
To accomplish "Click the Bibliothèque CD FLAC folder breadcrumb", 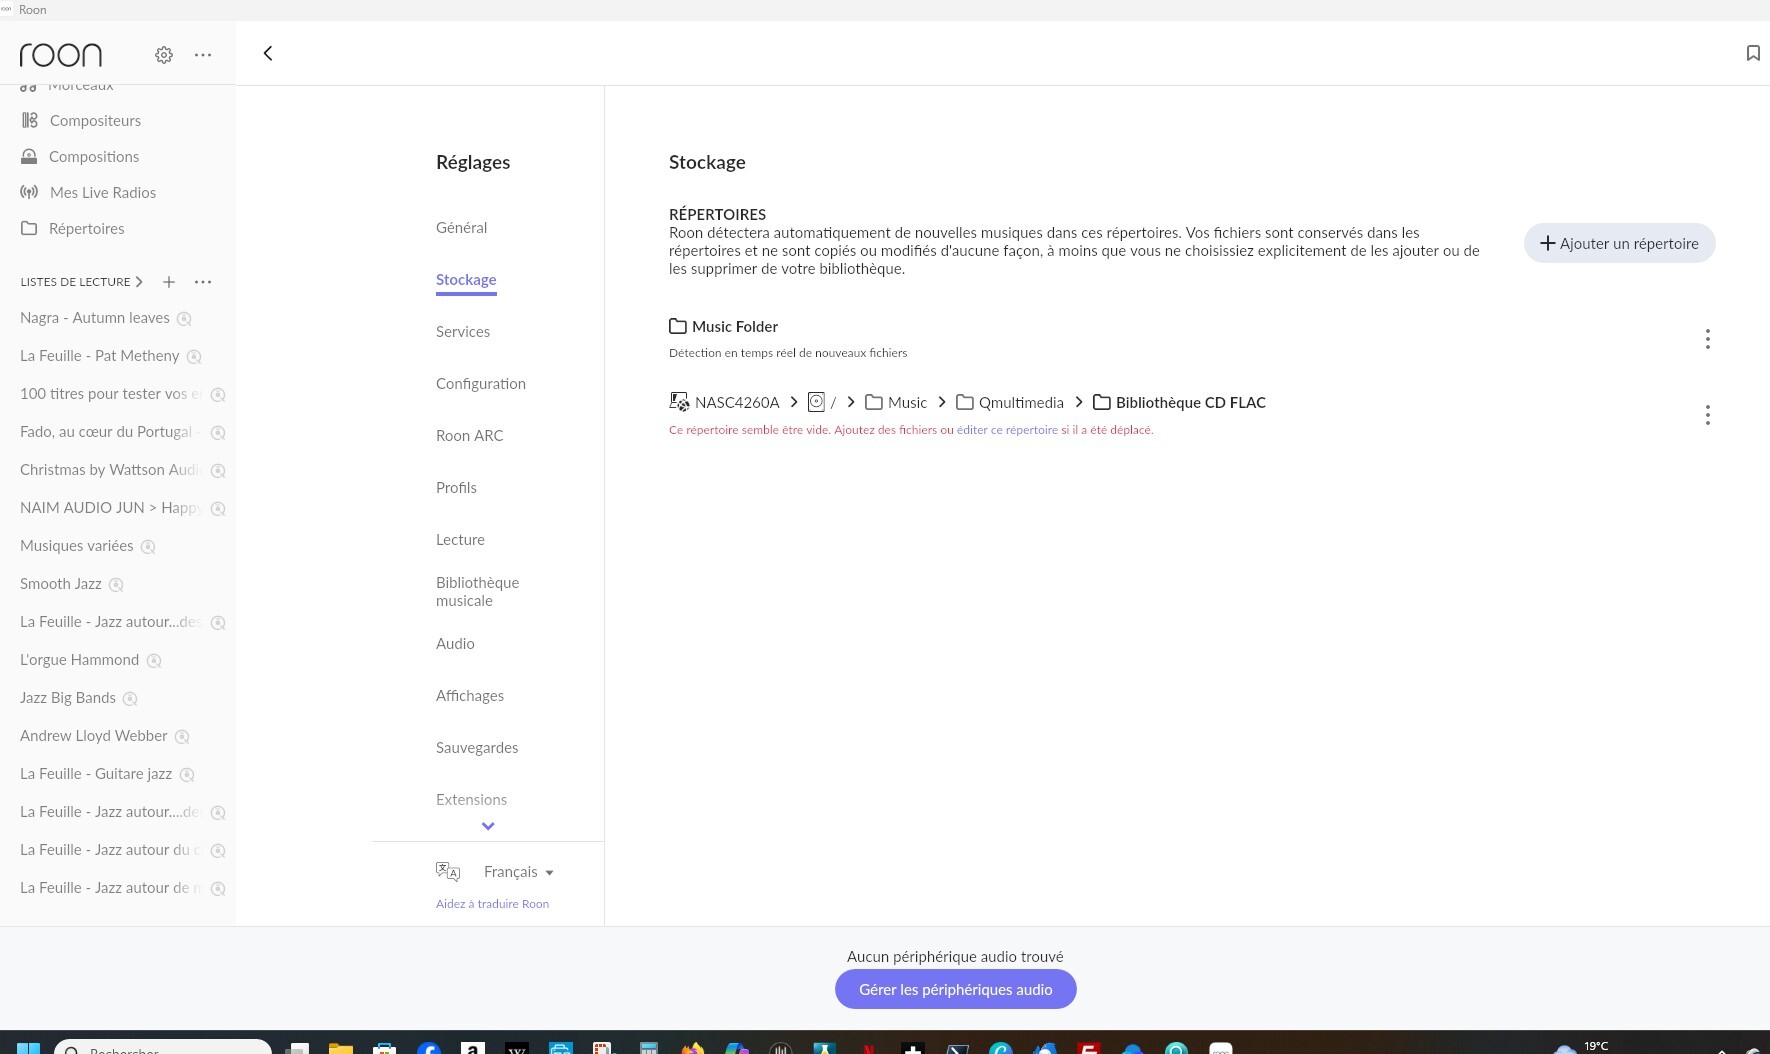I will 1180,402.
